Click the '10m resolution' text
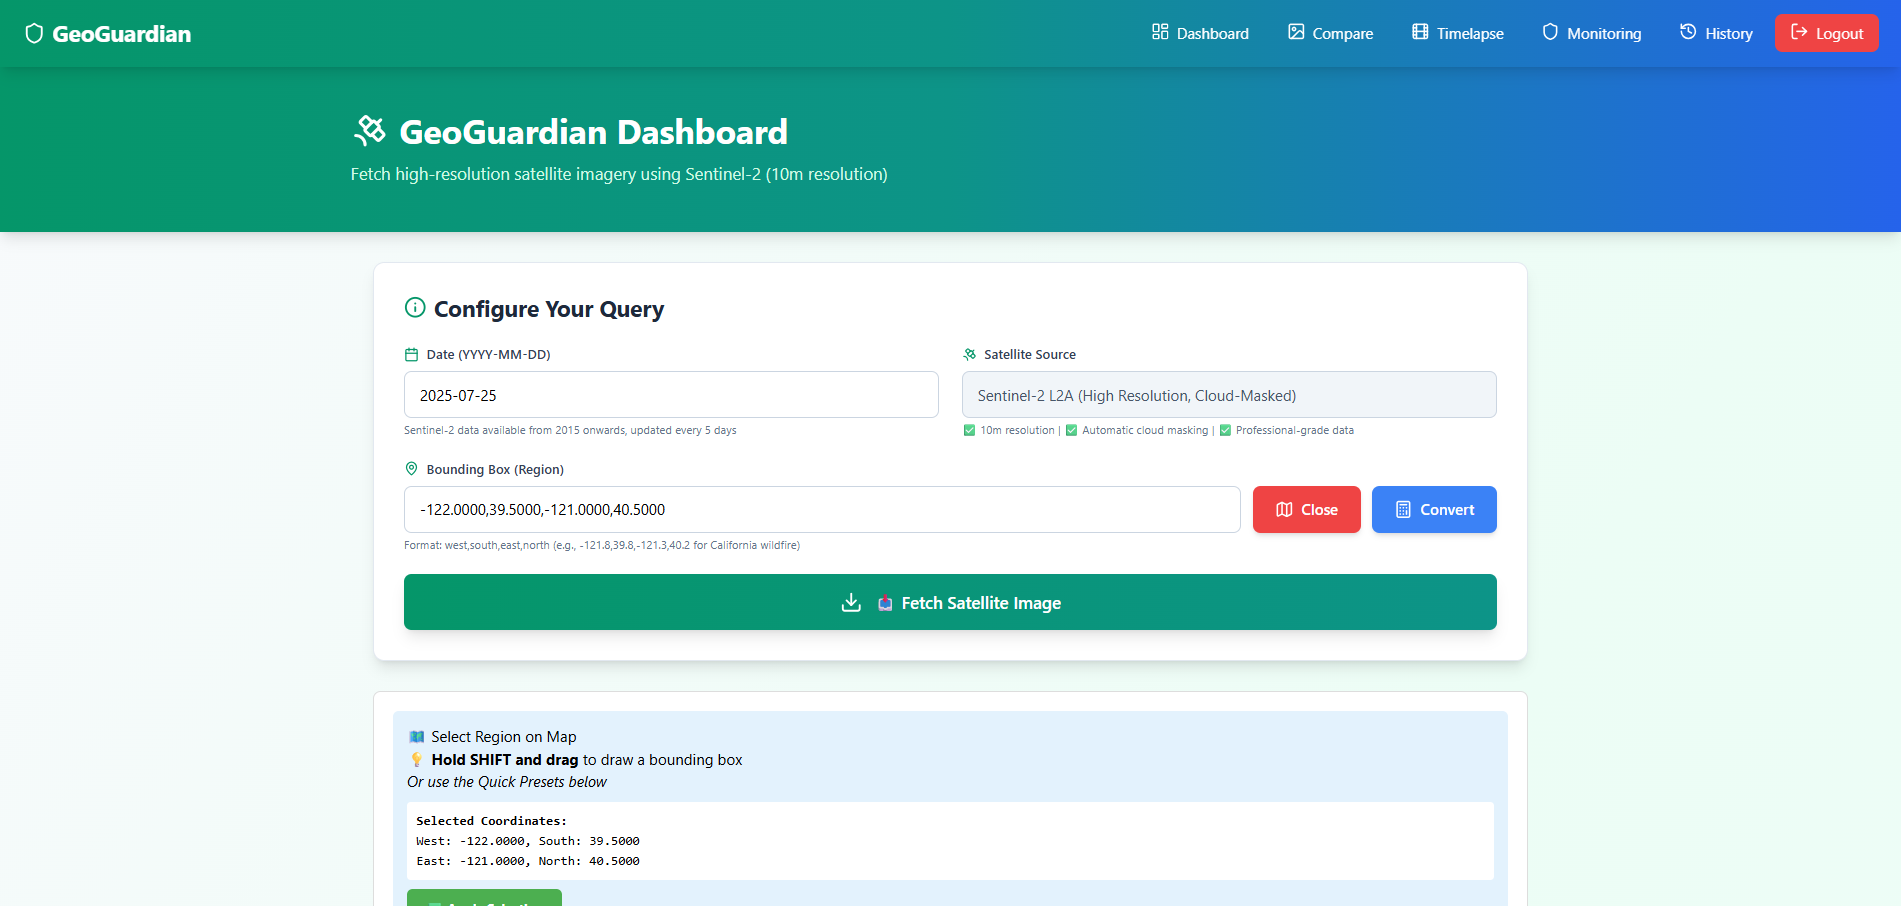Screen dimensions: 1901x906 [1017, 431]
